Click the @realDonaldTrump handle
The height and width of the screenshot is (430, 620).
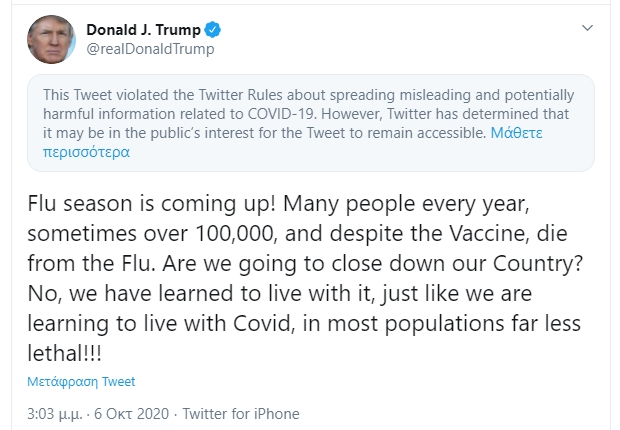pyautogui.click(x=150, y=48)
